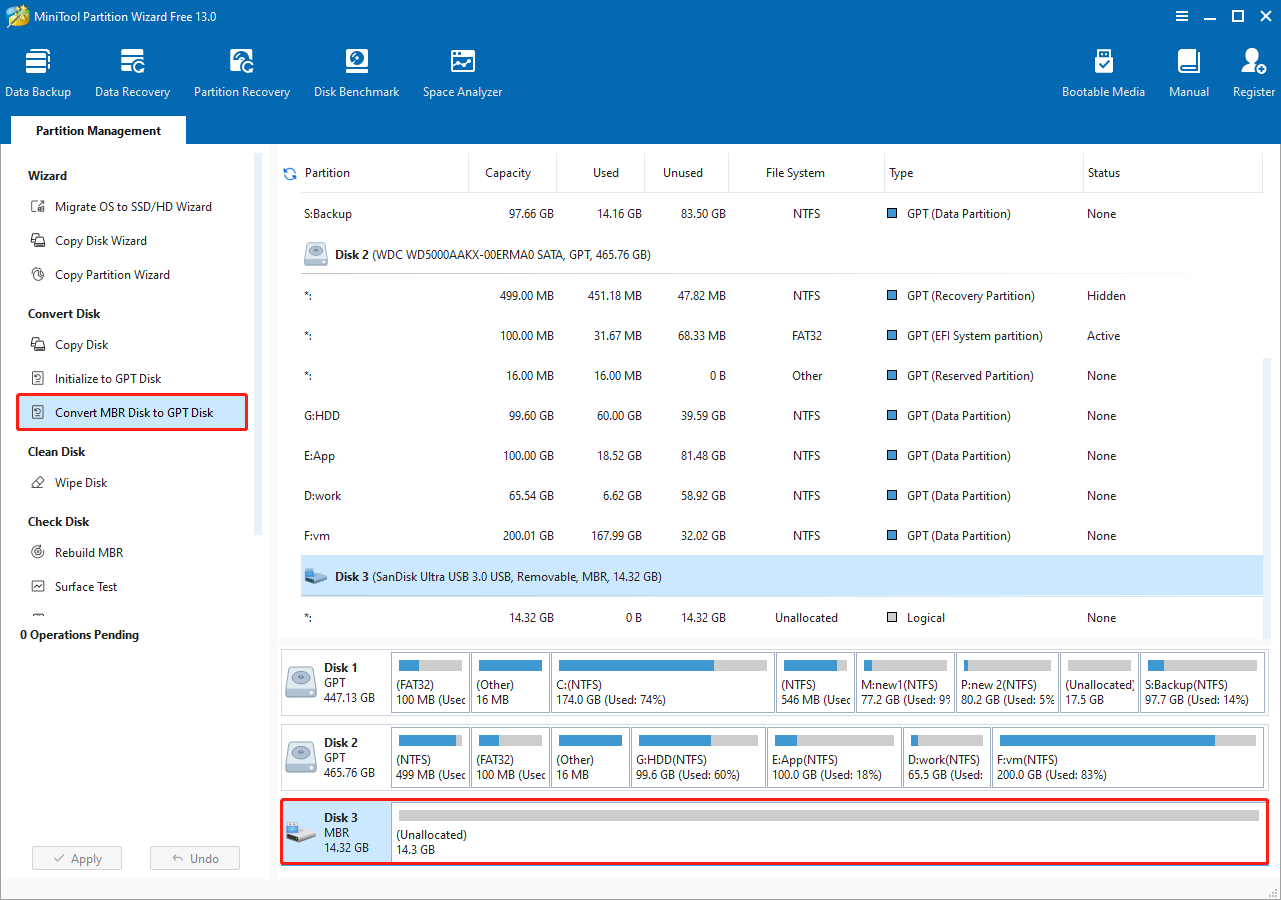Choose Wipe Disk under Clean Disk
This screenshot has width=1281, height=900.
tap(81, 483)
